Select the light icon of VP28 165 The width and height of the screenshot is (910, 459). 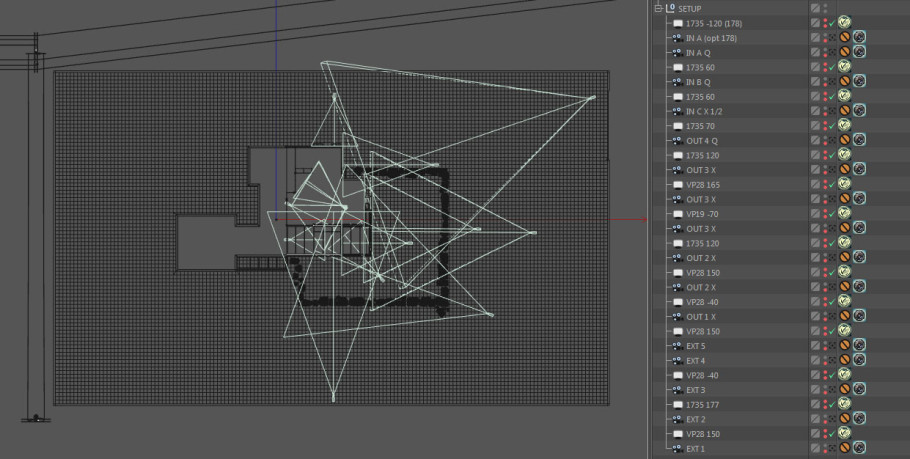pos(677,185)
